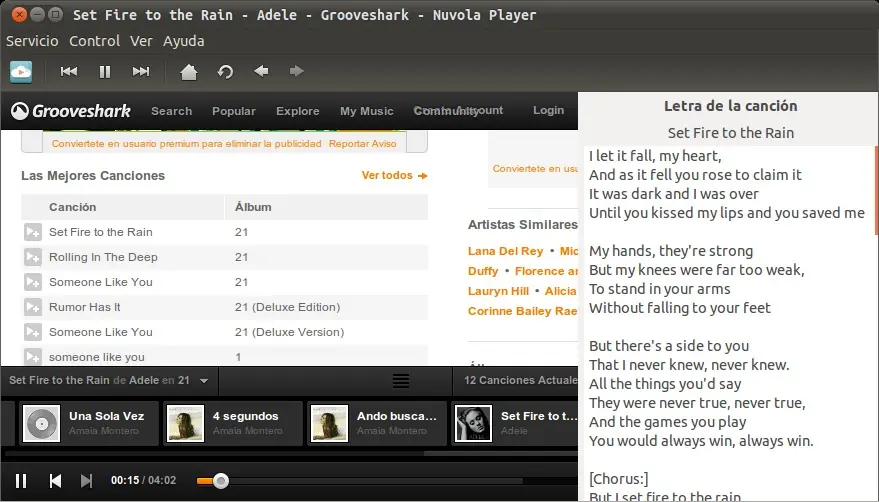Open the Control menu

coord(94,41)
